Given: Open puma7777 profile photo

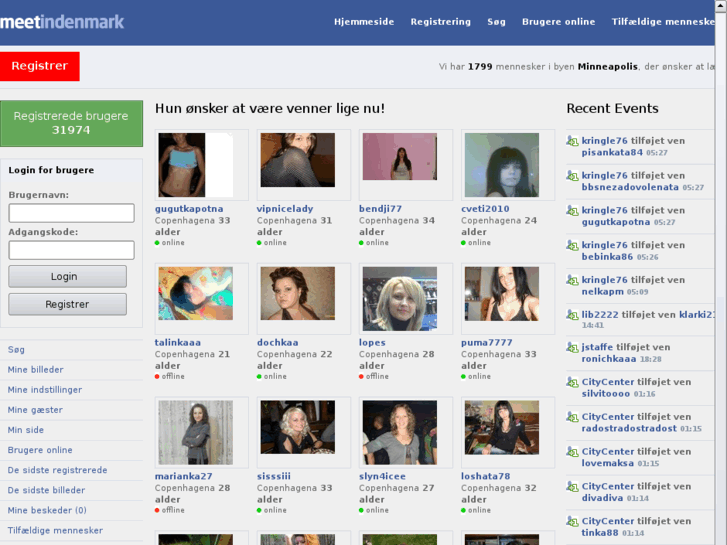Looking at the screenshot, I should point(502,294).
